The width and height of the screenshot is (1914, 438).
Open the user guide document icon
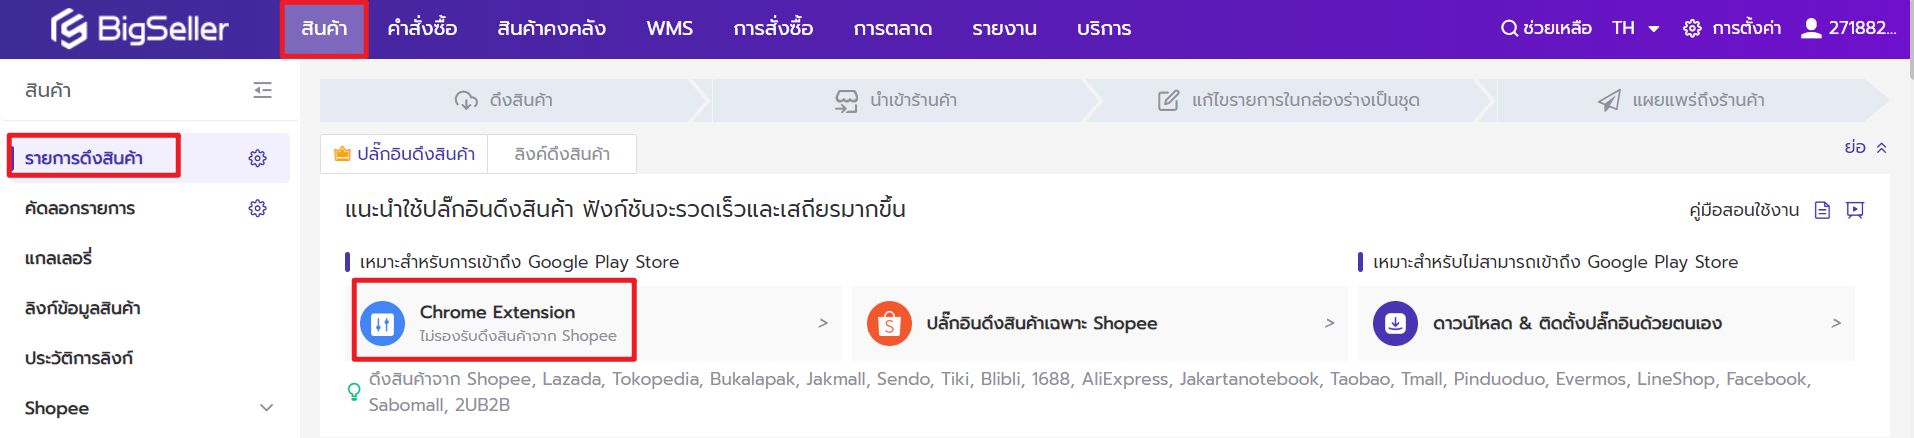pyautogui.click(x=1822, y=210)
